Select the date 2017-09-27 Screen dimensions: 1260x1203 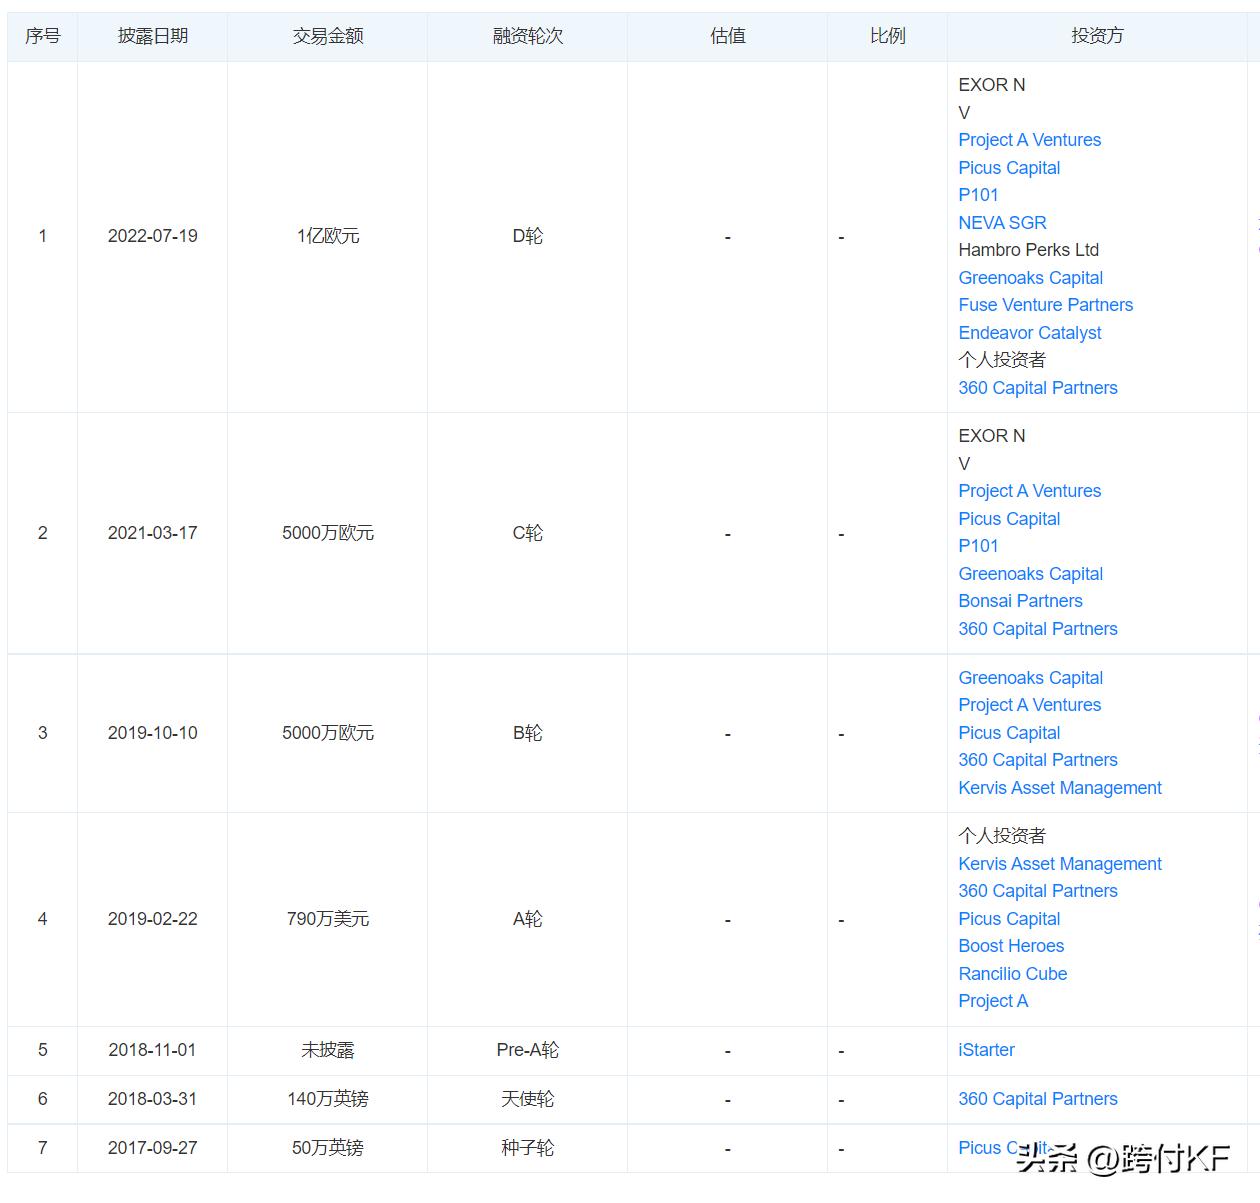(152, 1148)
